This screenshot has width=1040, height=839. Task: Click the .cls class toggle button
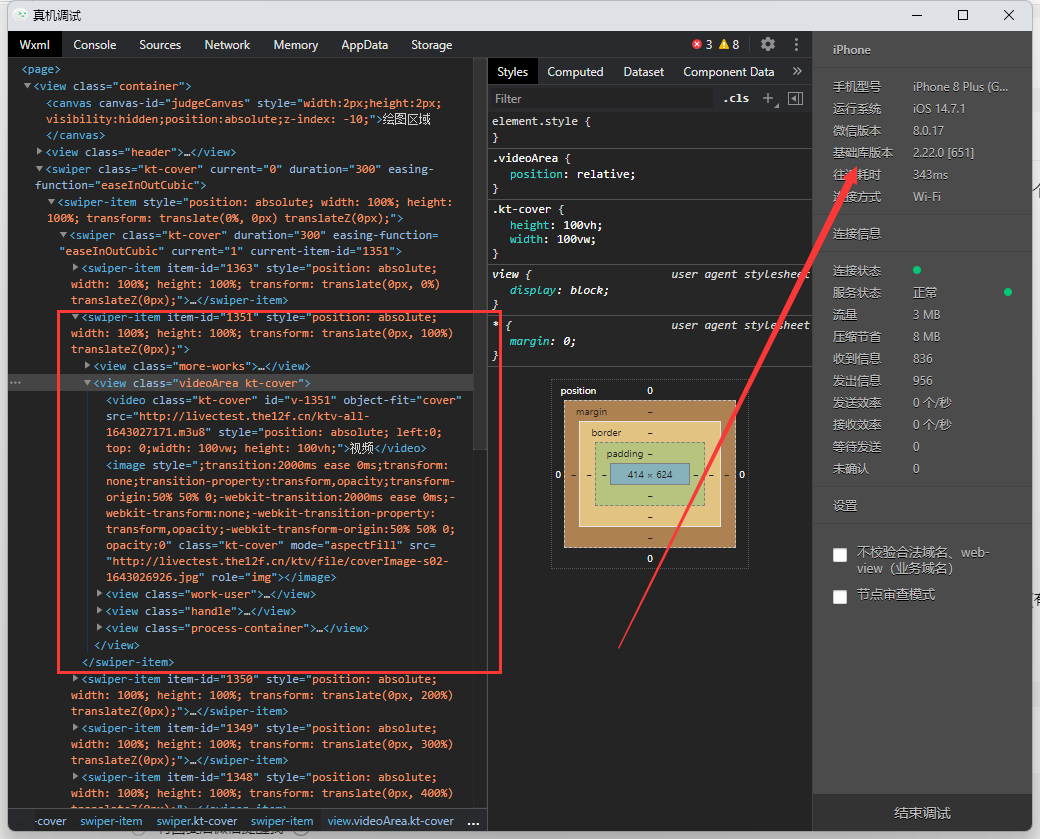click(x=736, y=98)
